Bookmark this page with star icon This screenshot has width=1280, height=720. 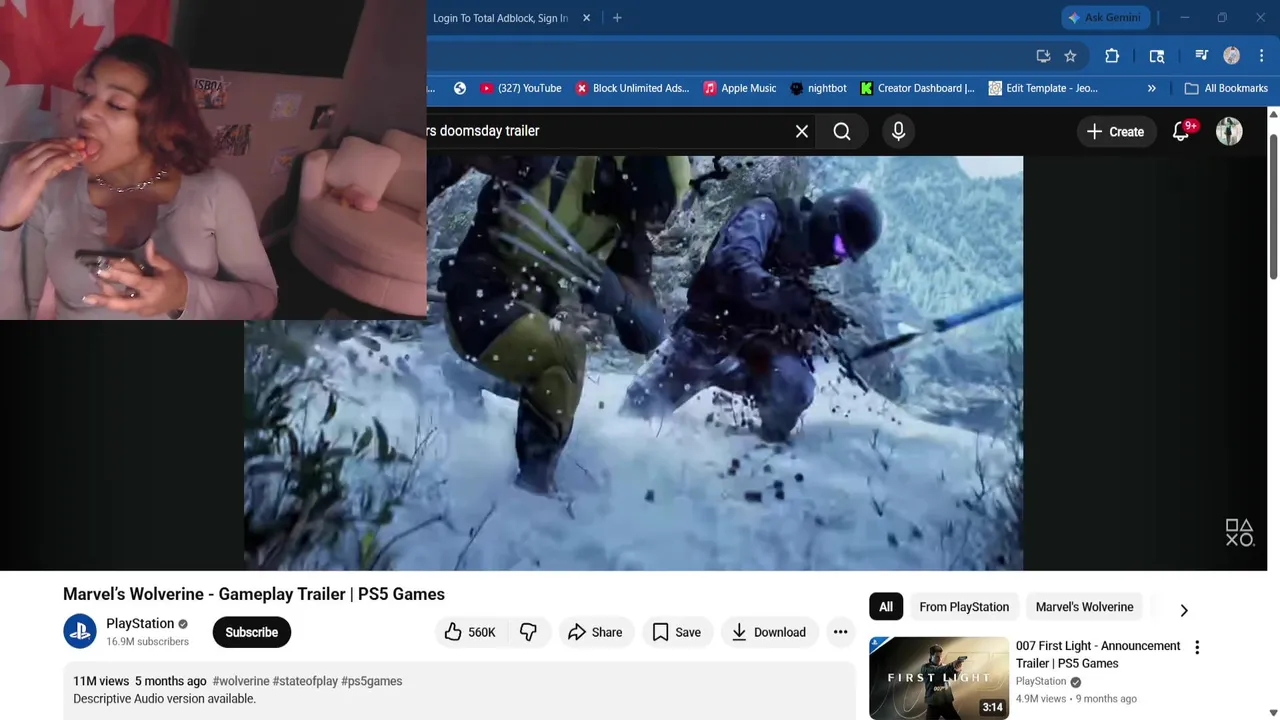(1070, 56)
